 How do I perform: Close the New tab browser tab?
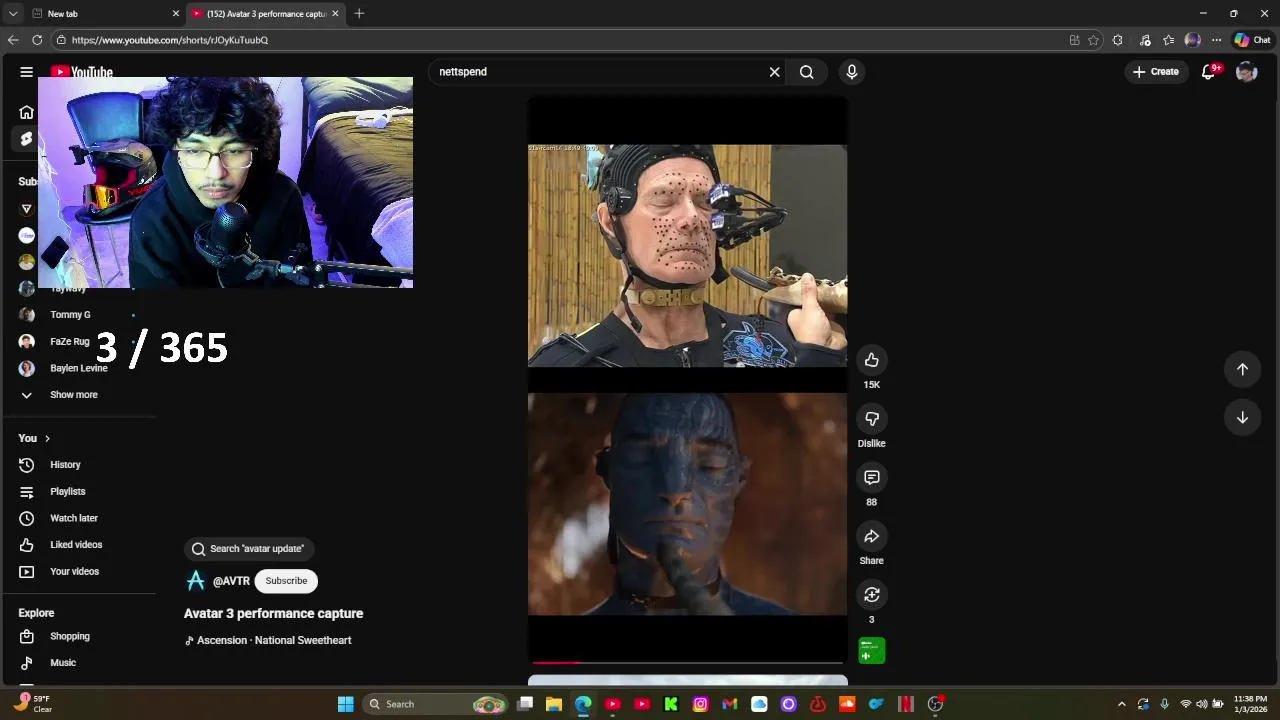tap(176, 14)
